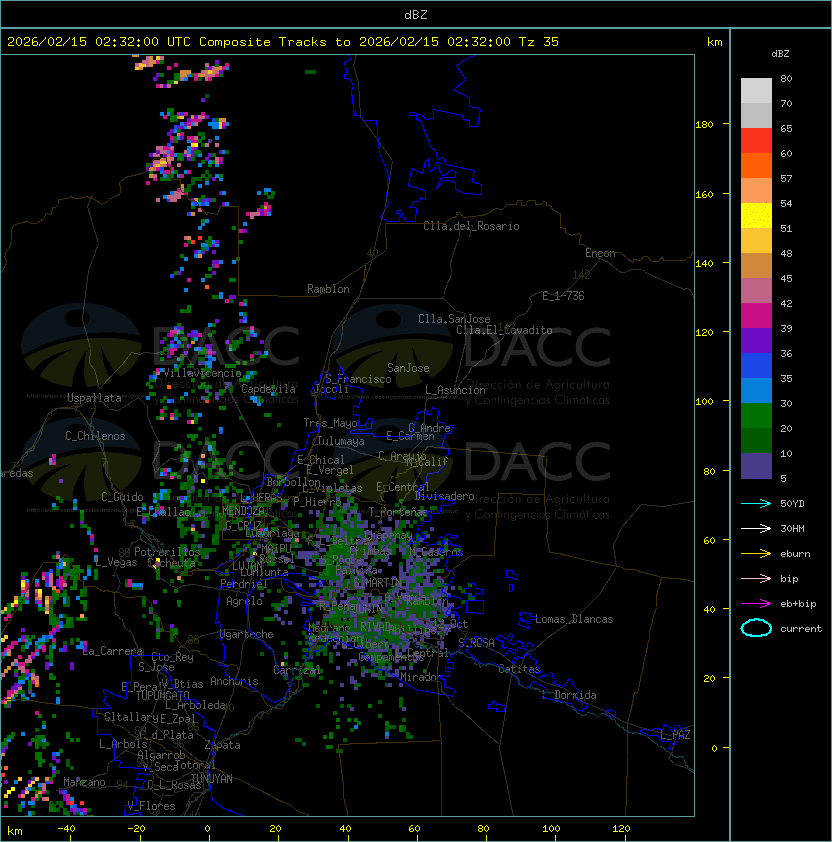Select the royal blue 36 dBZ swatch

pyautogui.click(x=756, y=366)
